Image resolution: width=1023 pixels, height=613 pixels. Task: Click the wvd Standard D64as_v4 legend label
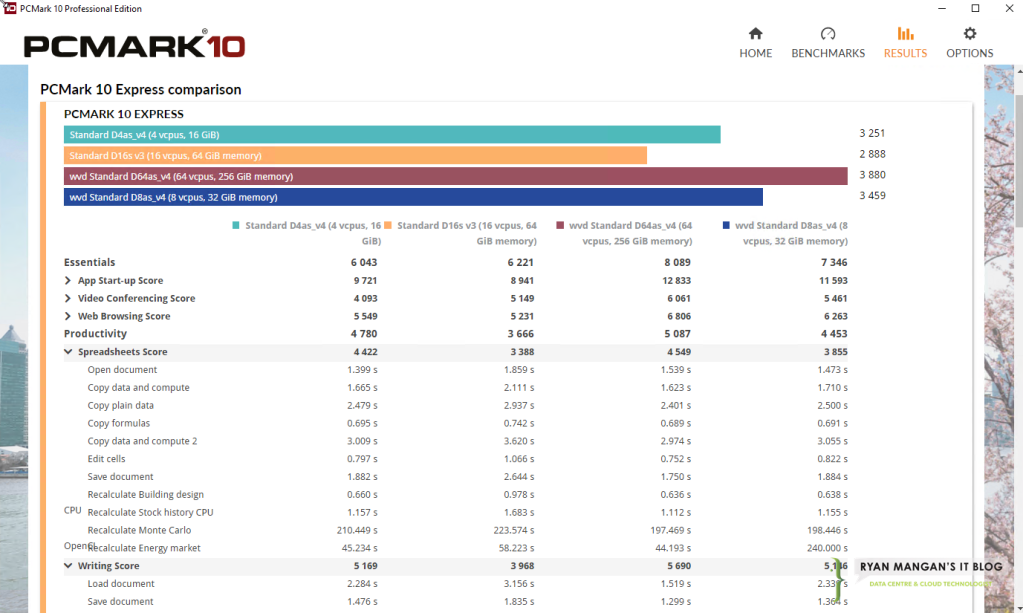pos(630,233)
